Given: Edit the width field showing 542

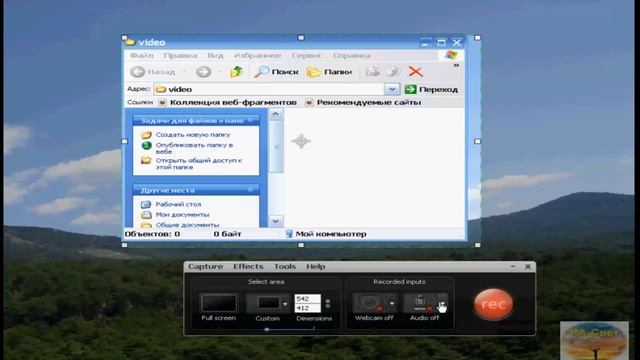Looking at the screenshot, I should coord(307,299).
